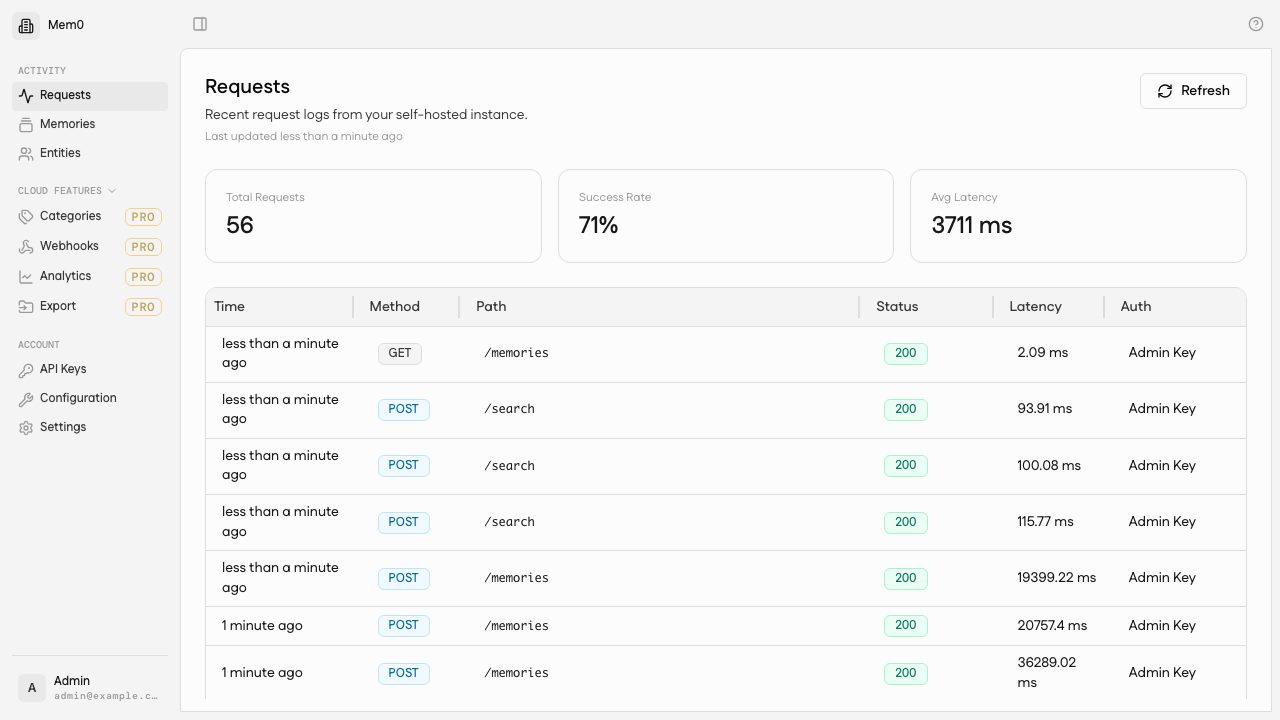1280x720 pixels.
Task: Open Memories in the sidebar
Action: tap(90, 124)
